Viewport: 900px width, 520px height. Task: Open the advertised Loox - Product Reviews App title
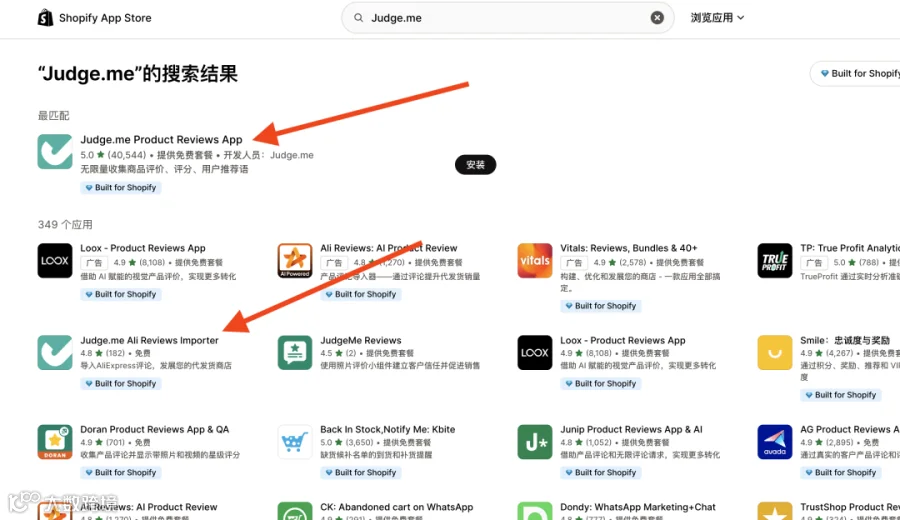coord(143,248)
